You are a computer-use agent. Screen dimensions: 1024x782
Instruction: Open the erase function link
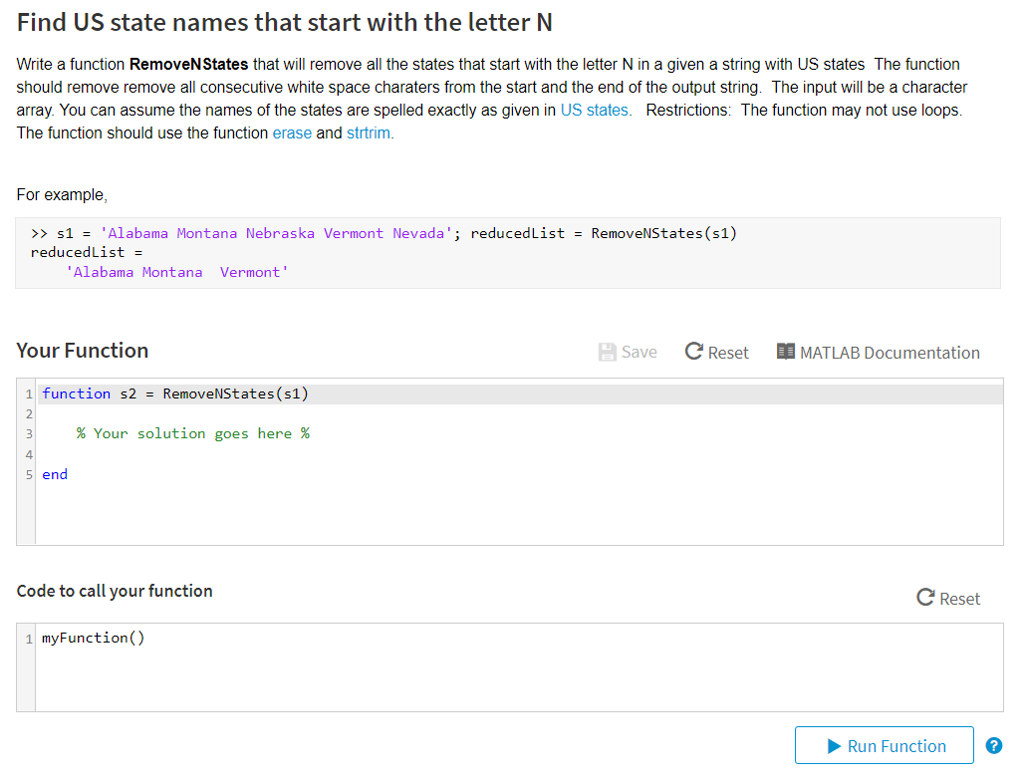point(292,133)
